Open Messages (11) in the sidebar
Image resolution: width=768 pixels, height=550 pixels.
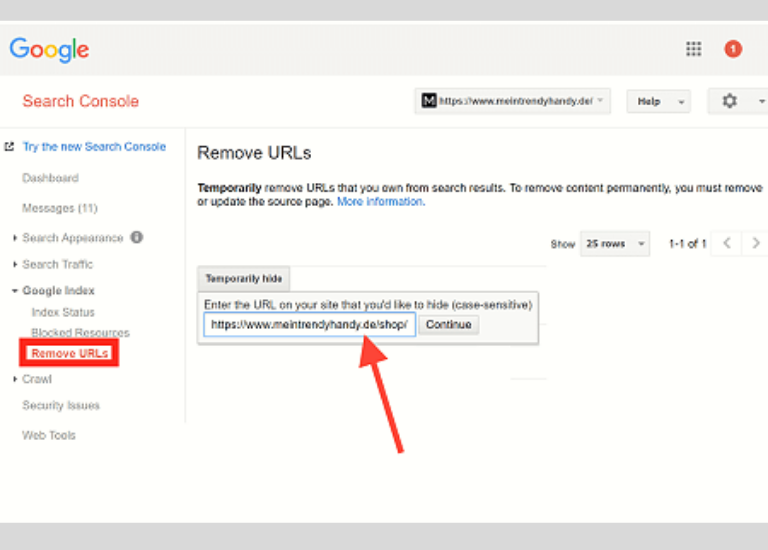60,208
